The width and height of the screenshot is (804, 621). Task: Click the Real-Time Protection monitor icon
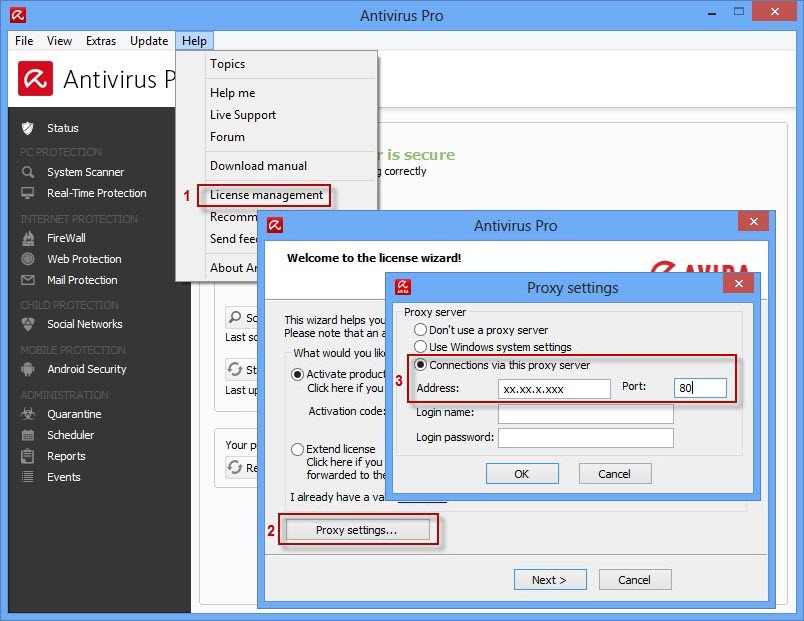point(28,193)
